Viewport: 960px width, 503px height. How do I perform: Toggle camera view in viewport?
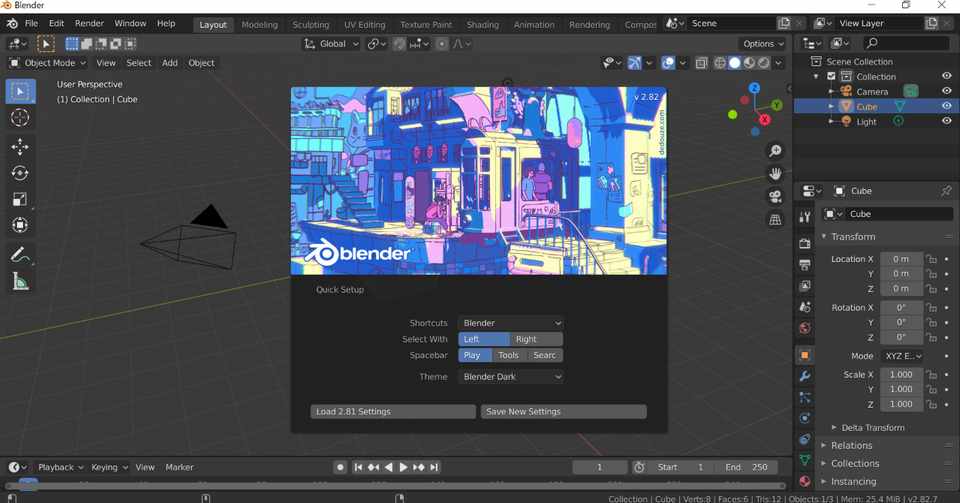tap(775, 197)
